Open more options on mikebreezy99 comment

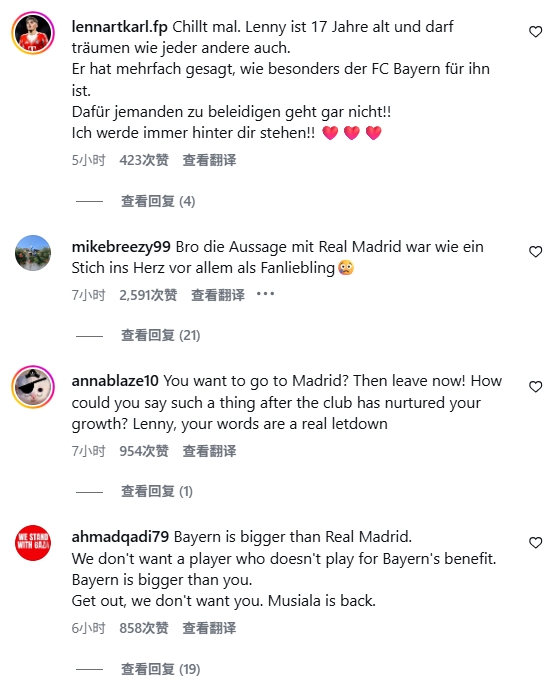(266, 294)
